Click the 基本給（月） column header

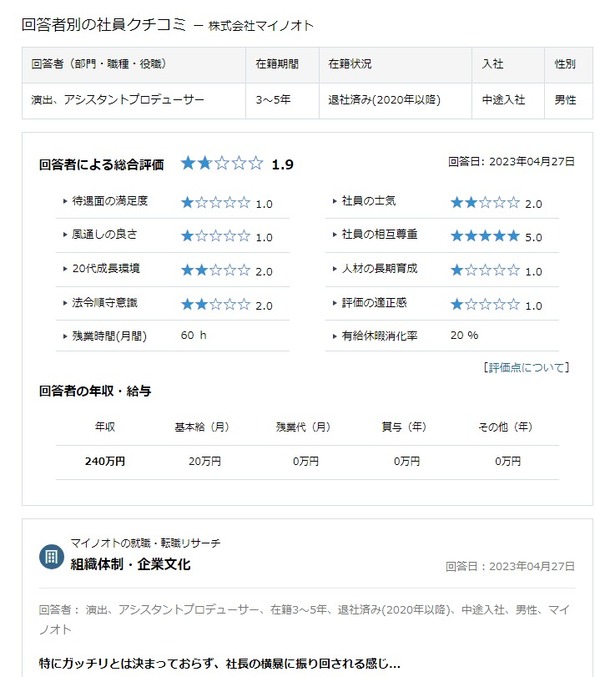[x=202, y=427]
